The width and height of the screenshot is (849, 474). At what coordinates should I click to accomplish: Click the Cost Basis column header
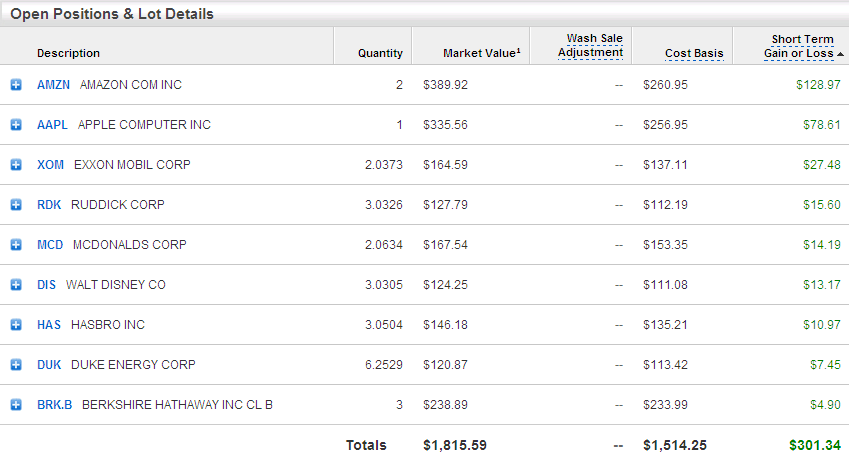click(x=694, y=54)
